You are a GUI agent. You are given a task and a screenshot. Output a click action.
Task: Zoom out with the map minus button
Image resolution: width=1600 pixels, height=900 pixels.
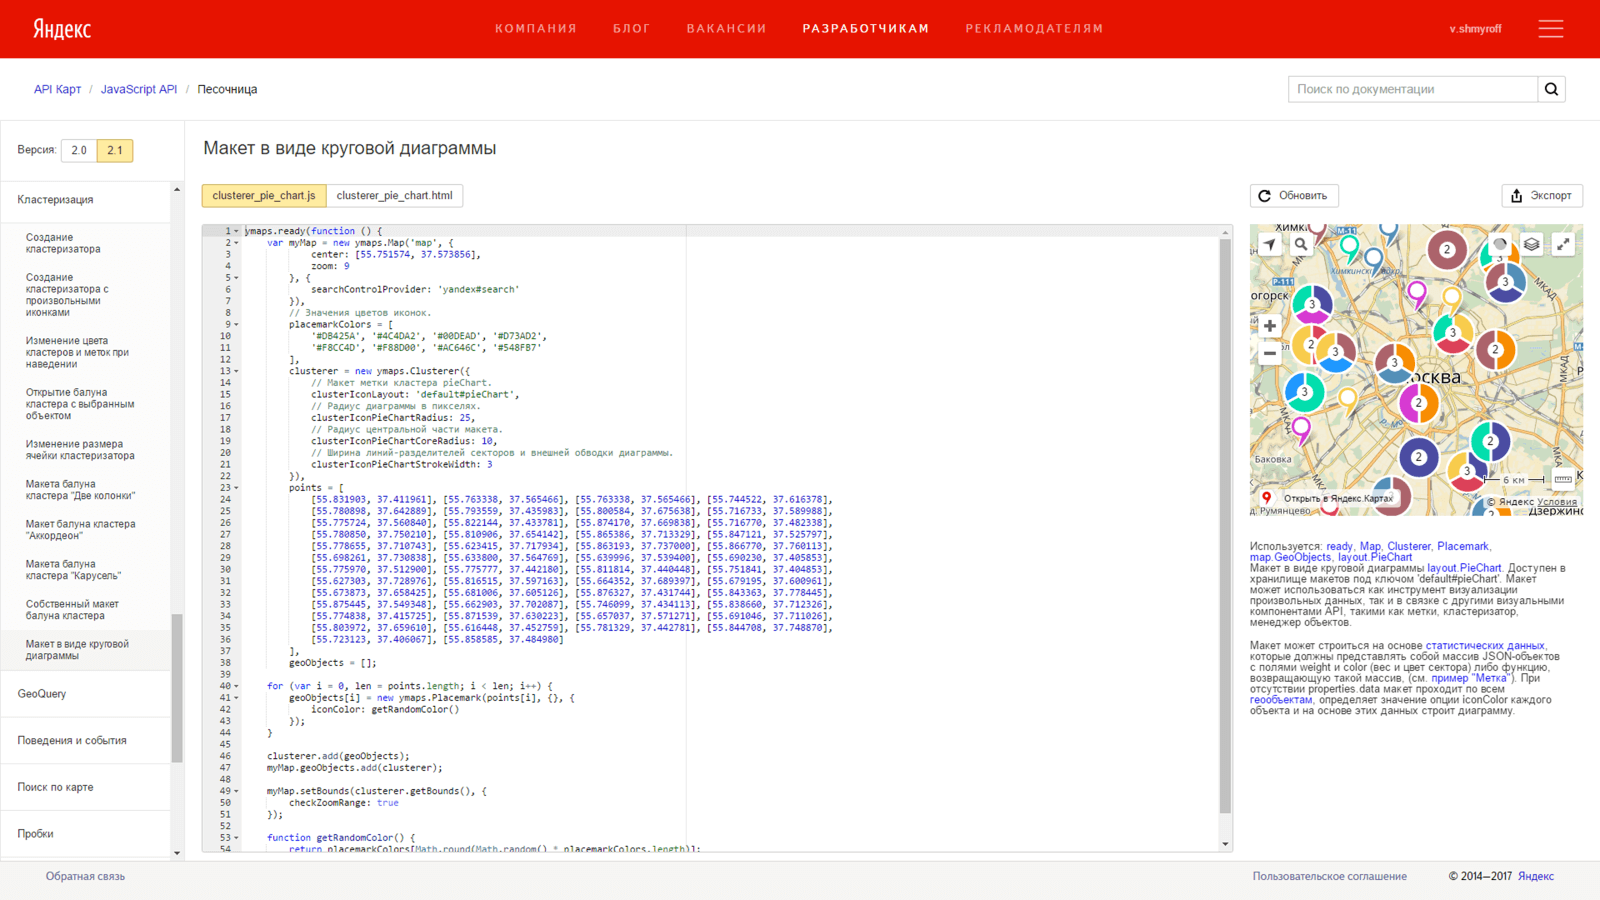pyautogui.click(x=1270, y=353)
